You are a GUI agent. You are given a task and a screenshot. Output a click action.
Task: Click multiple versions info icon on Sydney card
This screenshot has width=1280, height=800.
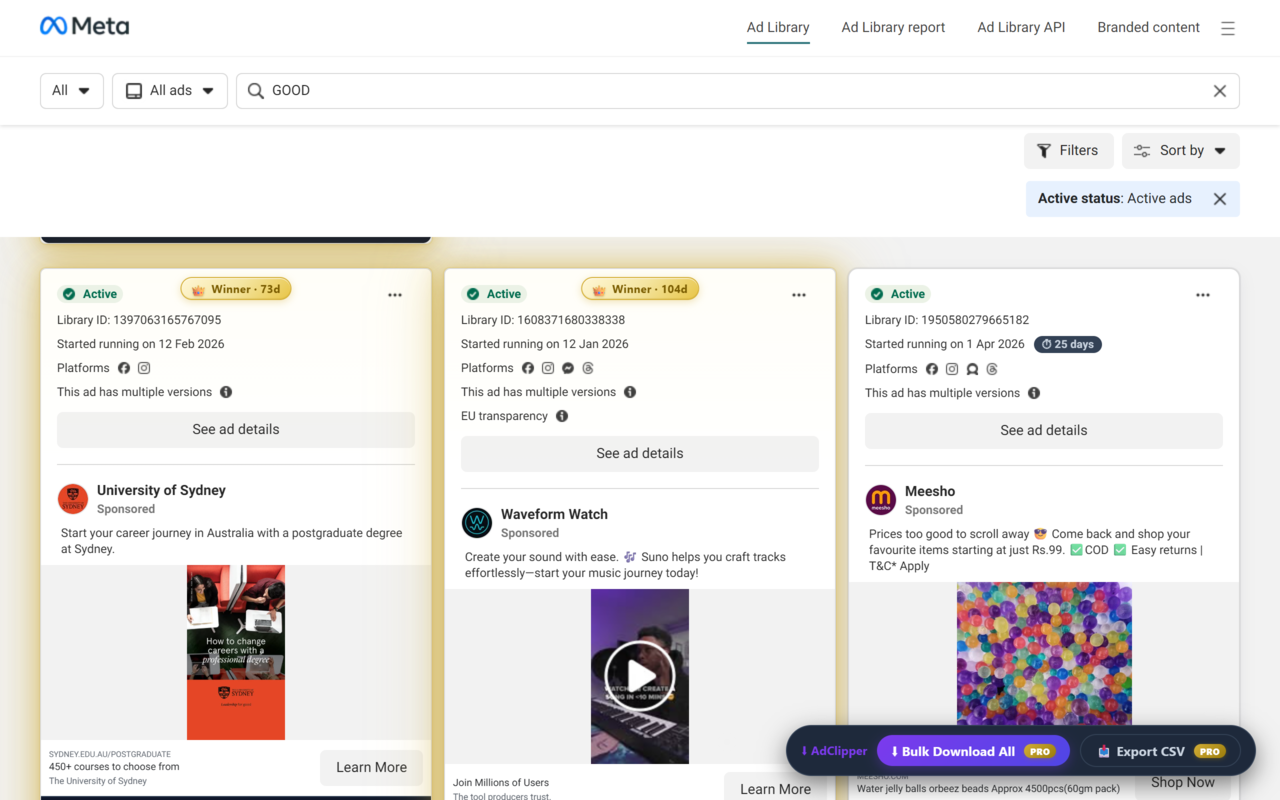[226, 392]
